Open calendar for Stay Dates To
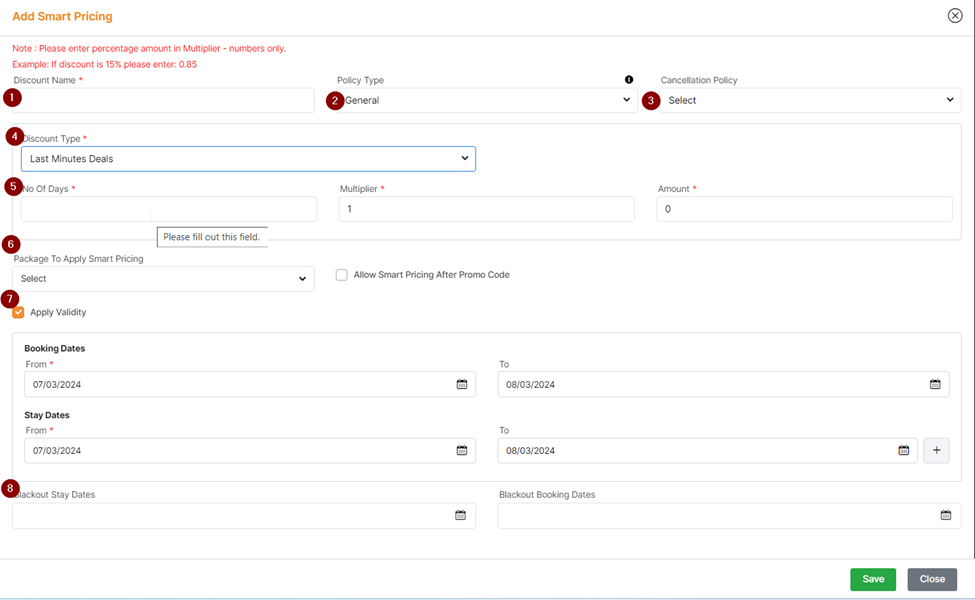Viewport: 975px width, 600px height. point(903,450)
